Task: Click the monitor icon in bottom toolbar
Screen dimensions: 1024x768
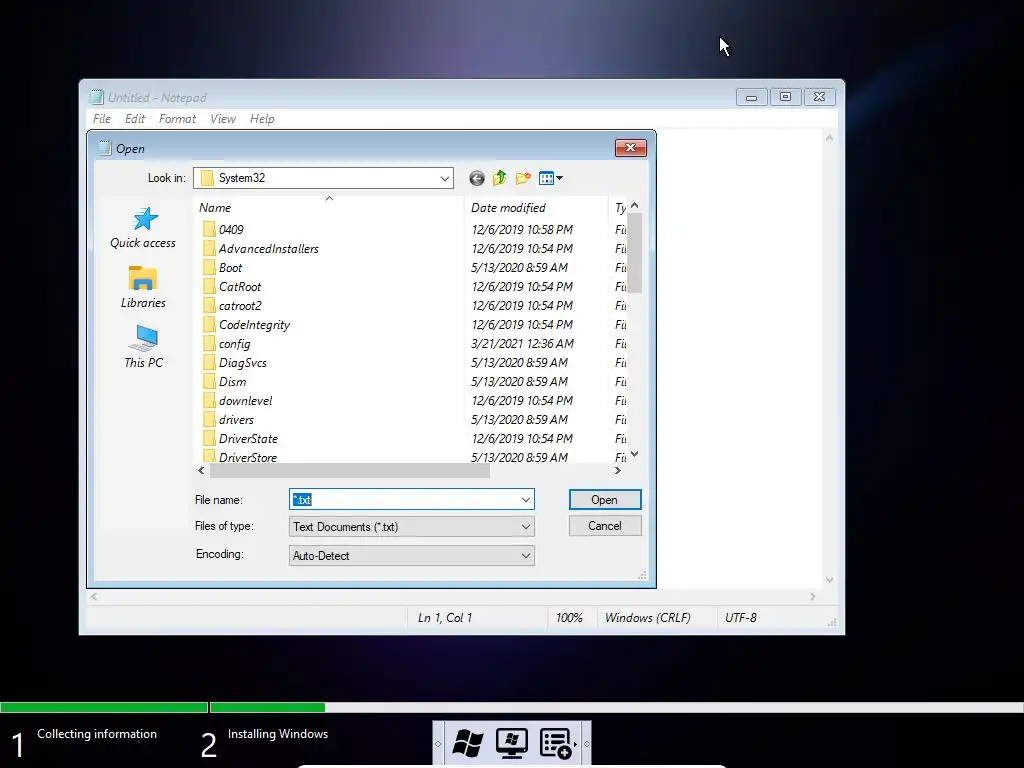Action: click(x=511, y=743)
